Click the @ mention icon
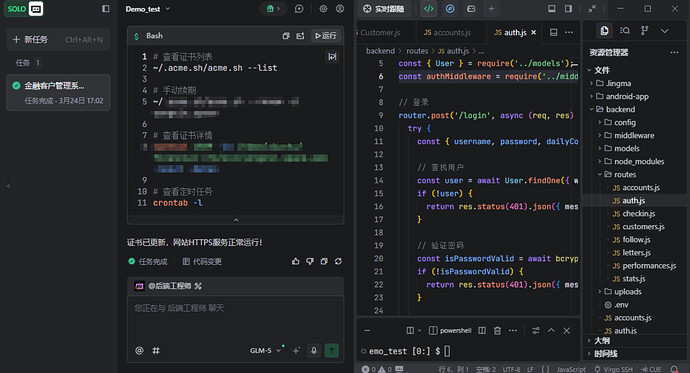The image size is (690, 373). [139, 351]
